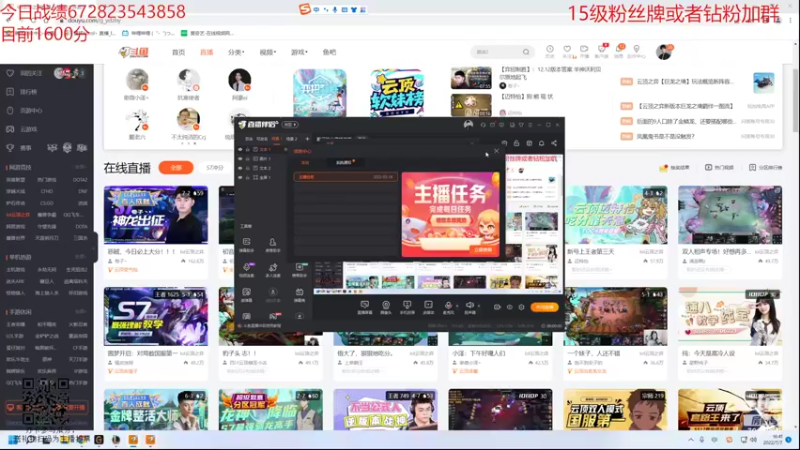Go to 首页 in Douyu nav
Screen dimensions: 800x450
179,52
